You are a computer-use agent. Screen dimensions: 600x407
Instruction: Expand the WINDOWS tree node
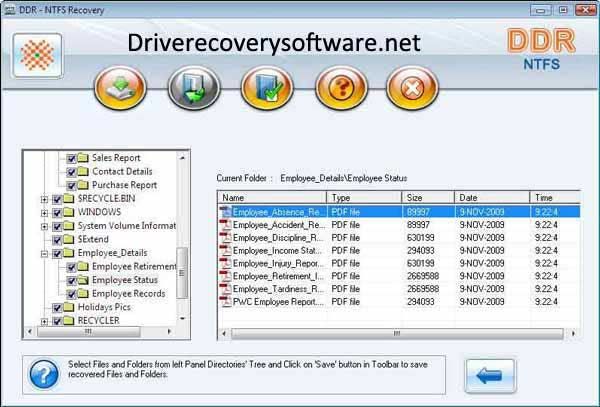[44, 213]
